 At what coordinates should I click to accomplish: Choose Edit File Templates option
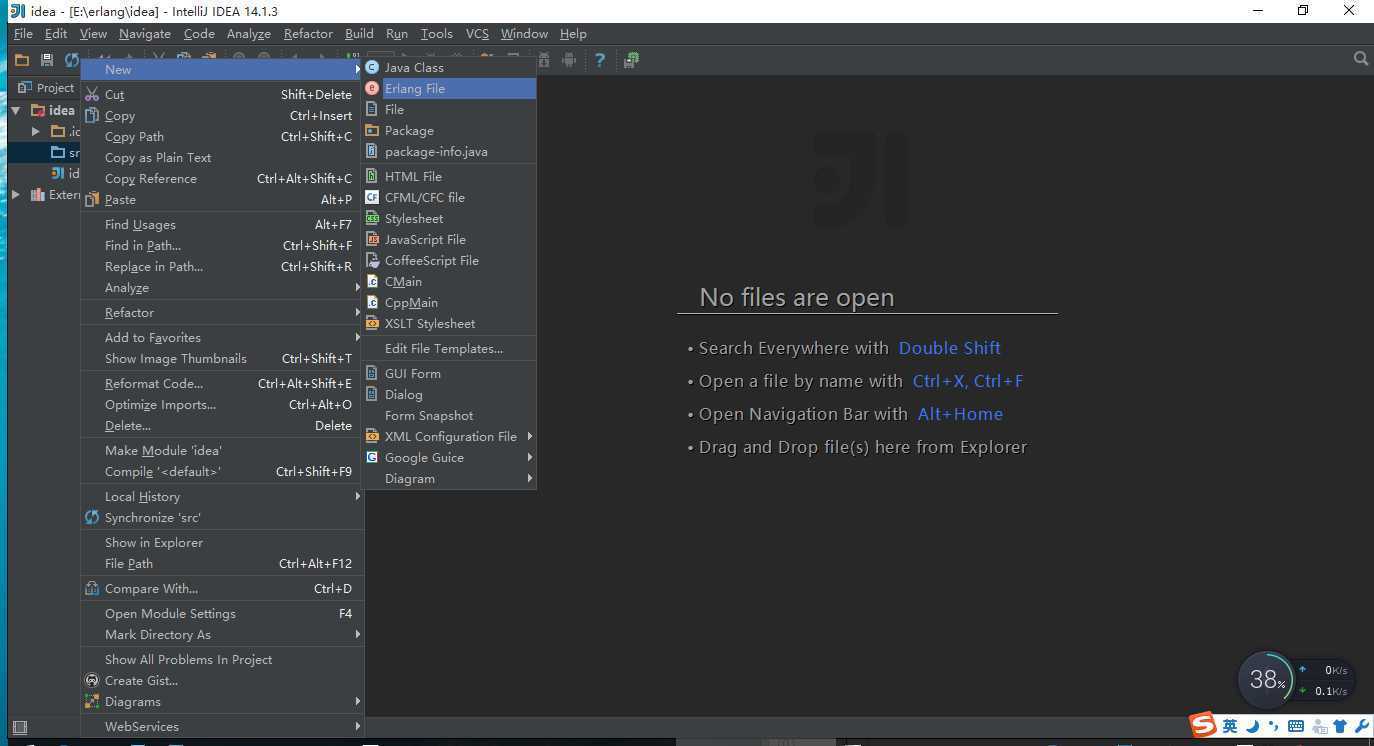(x=449, y=348)
